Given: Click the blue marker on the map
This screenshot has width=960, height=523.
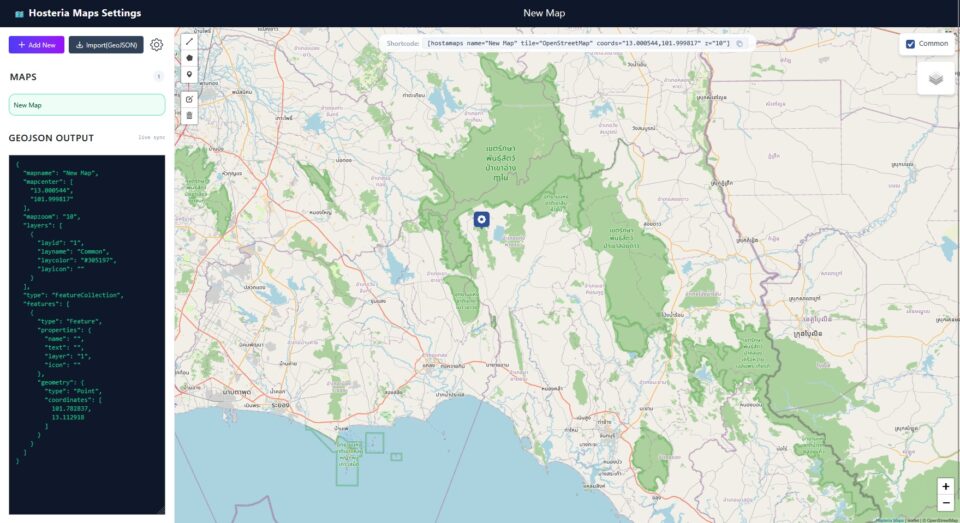Looking at the screenshot, I should (482, 219).
